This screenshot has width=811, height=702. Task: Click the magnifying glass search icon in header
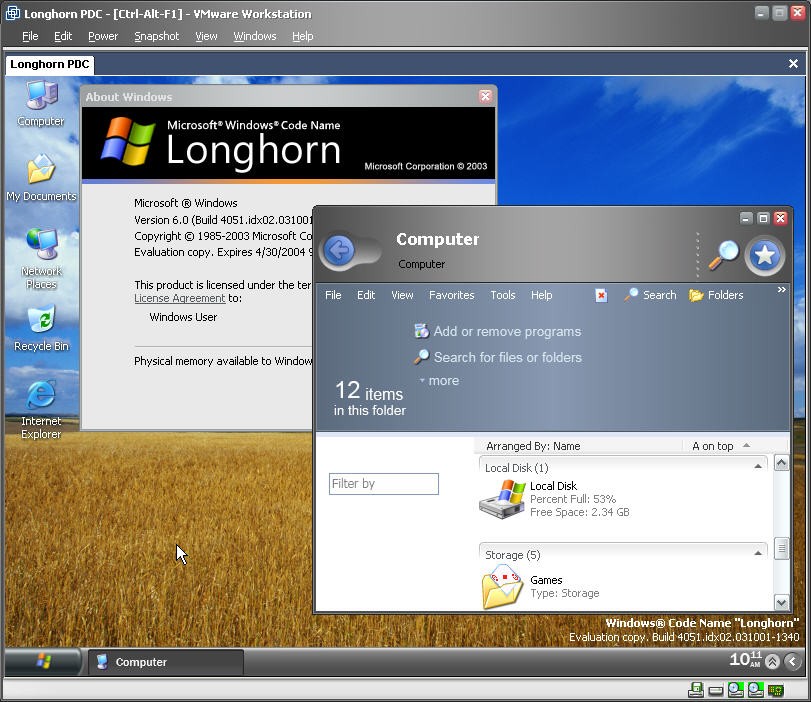pos(722,255)
